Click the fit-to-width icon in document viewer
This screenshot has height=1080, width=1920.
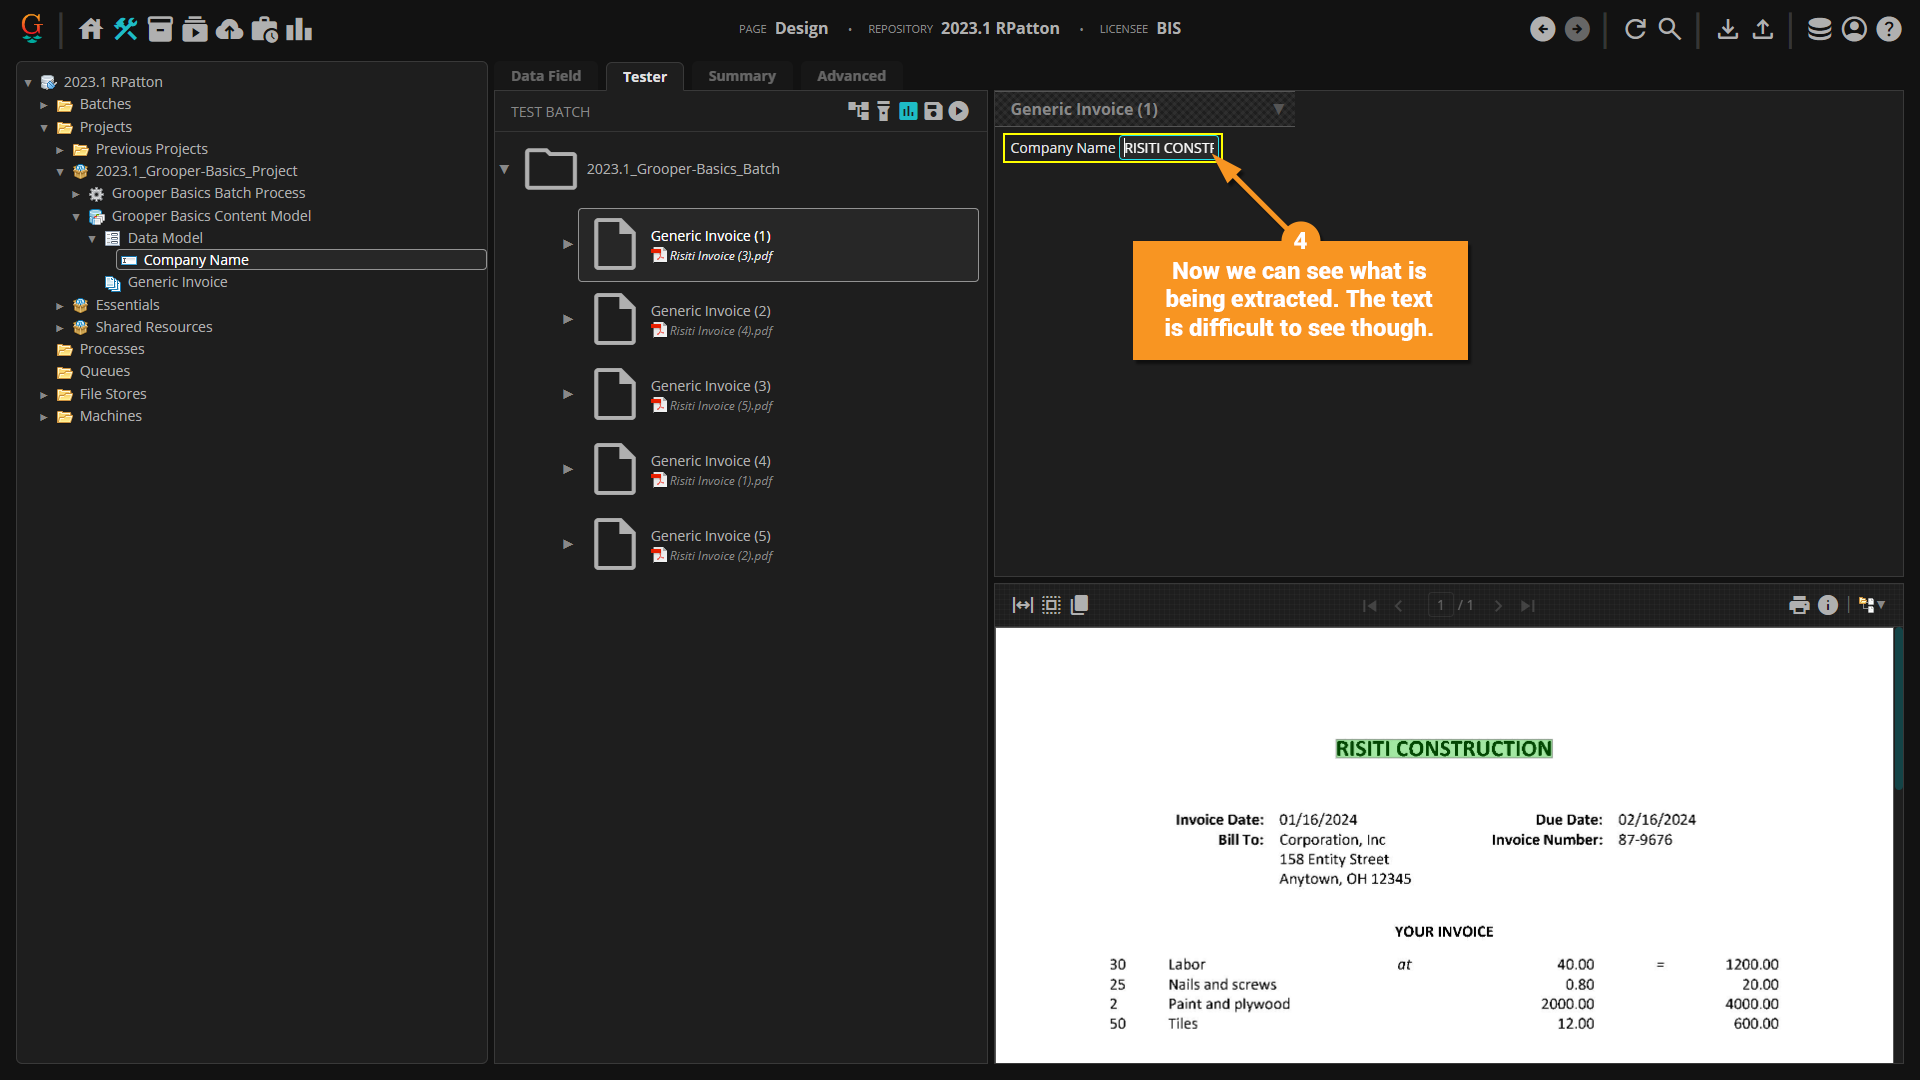pos(1022,605)
